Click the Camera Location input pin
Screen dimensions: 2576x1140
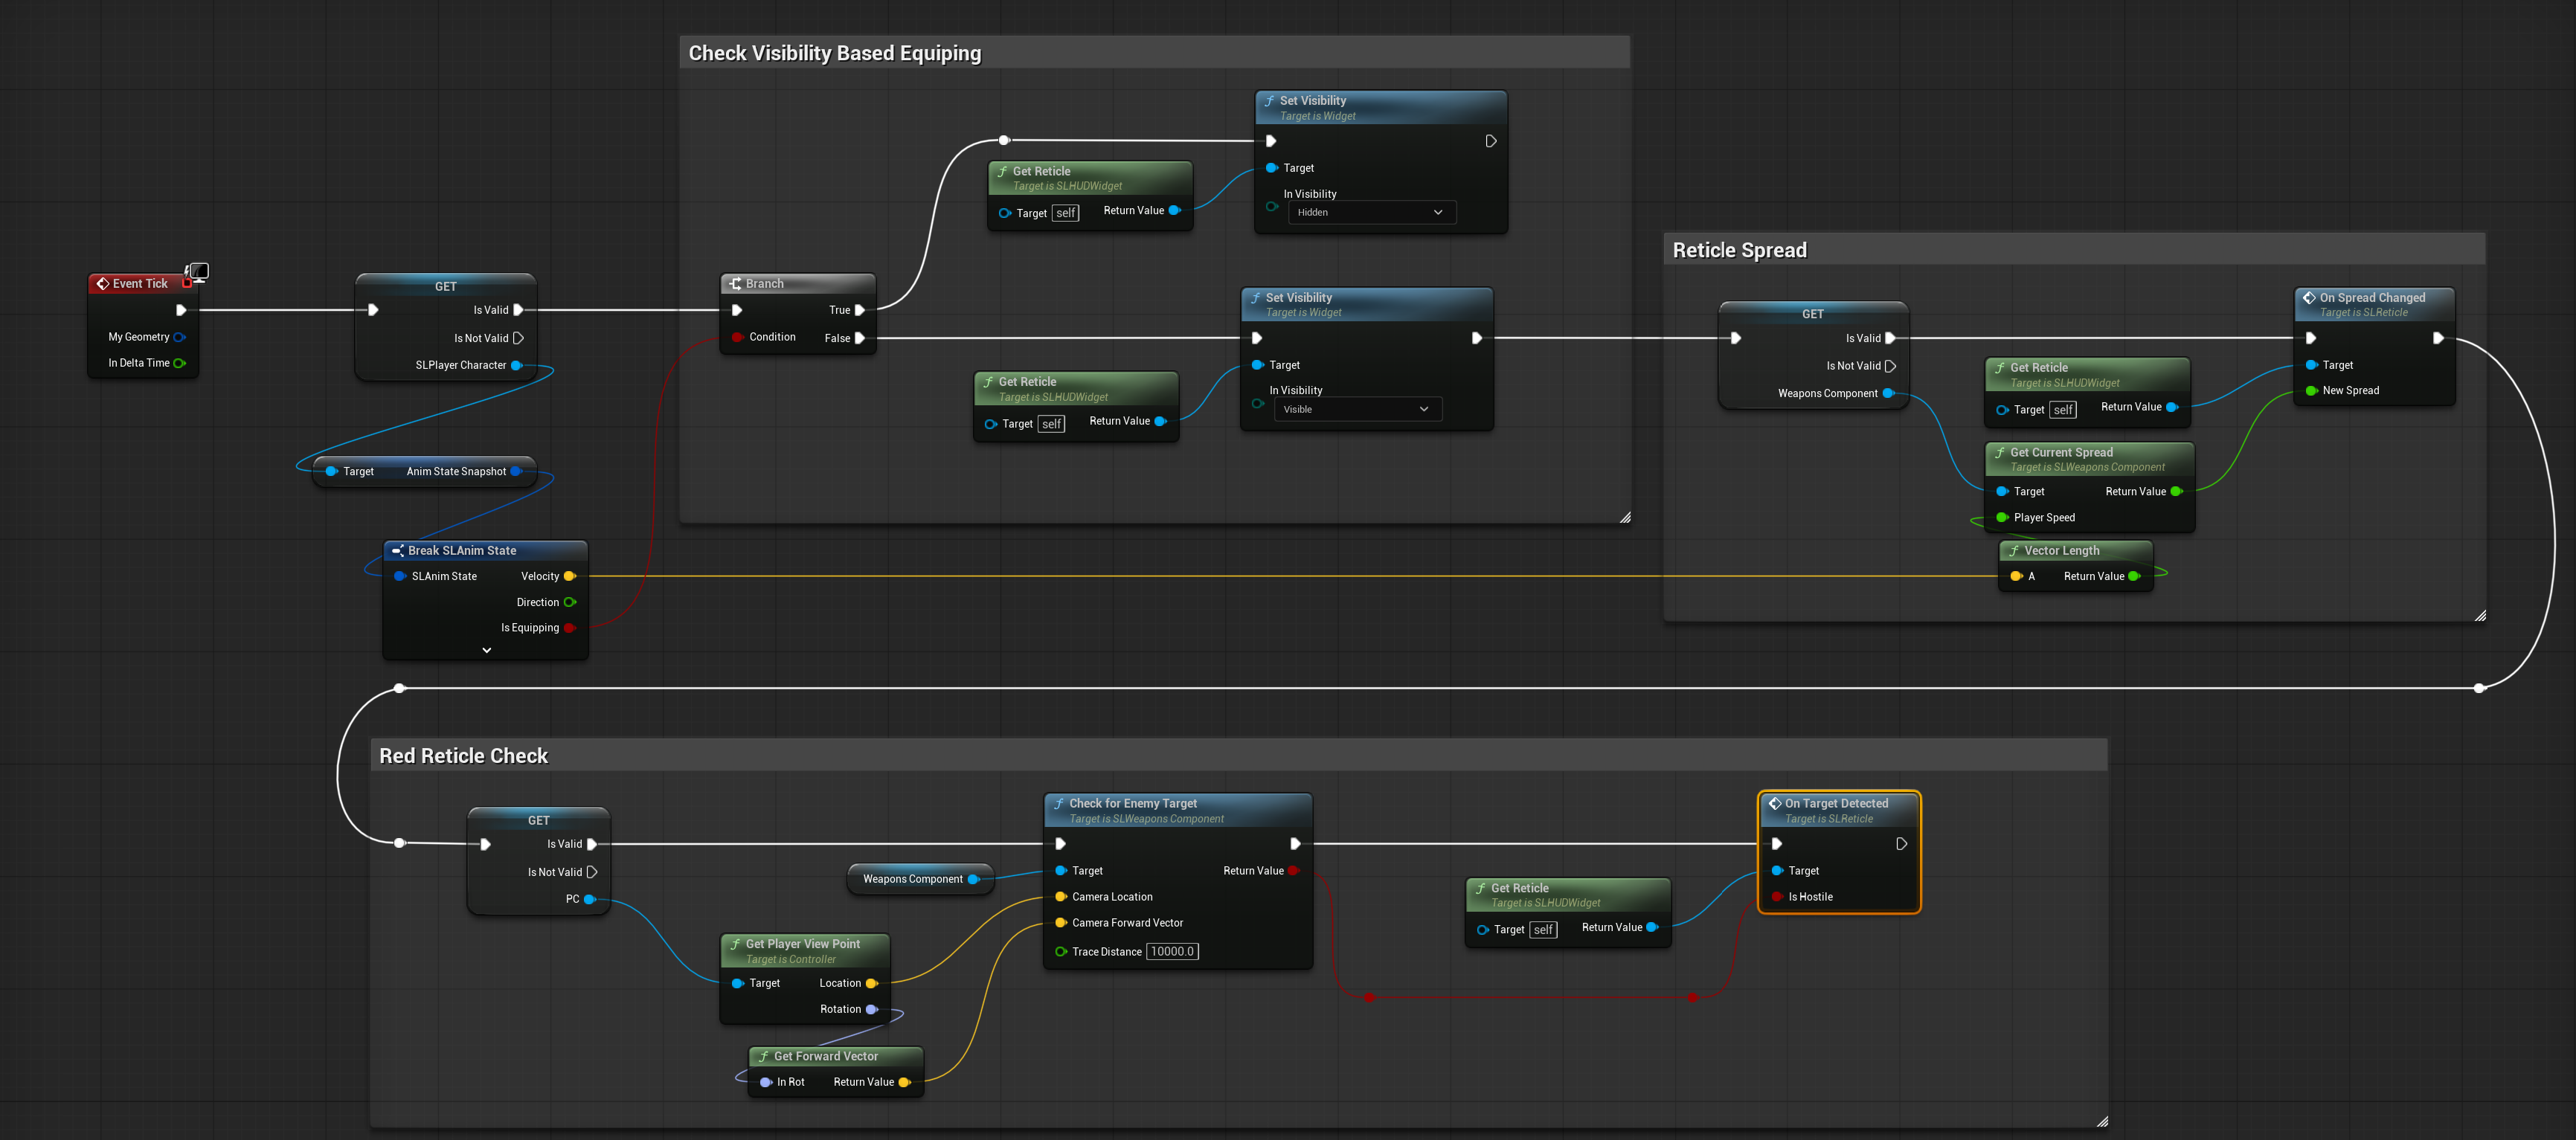coord(1061,897)
